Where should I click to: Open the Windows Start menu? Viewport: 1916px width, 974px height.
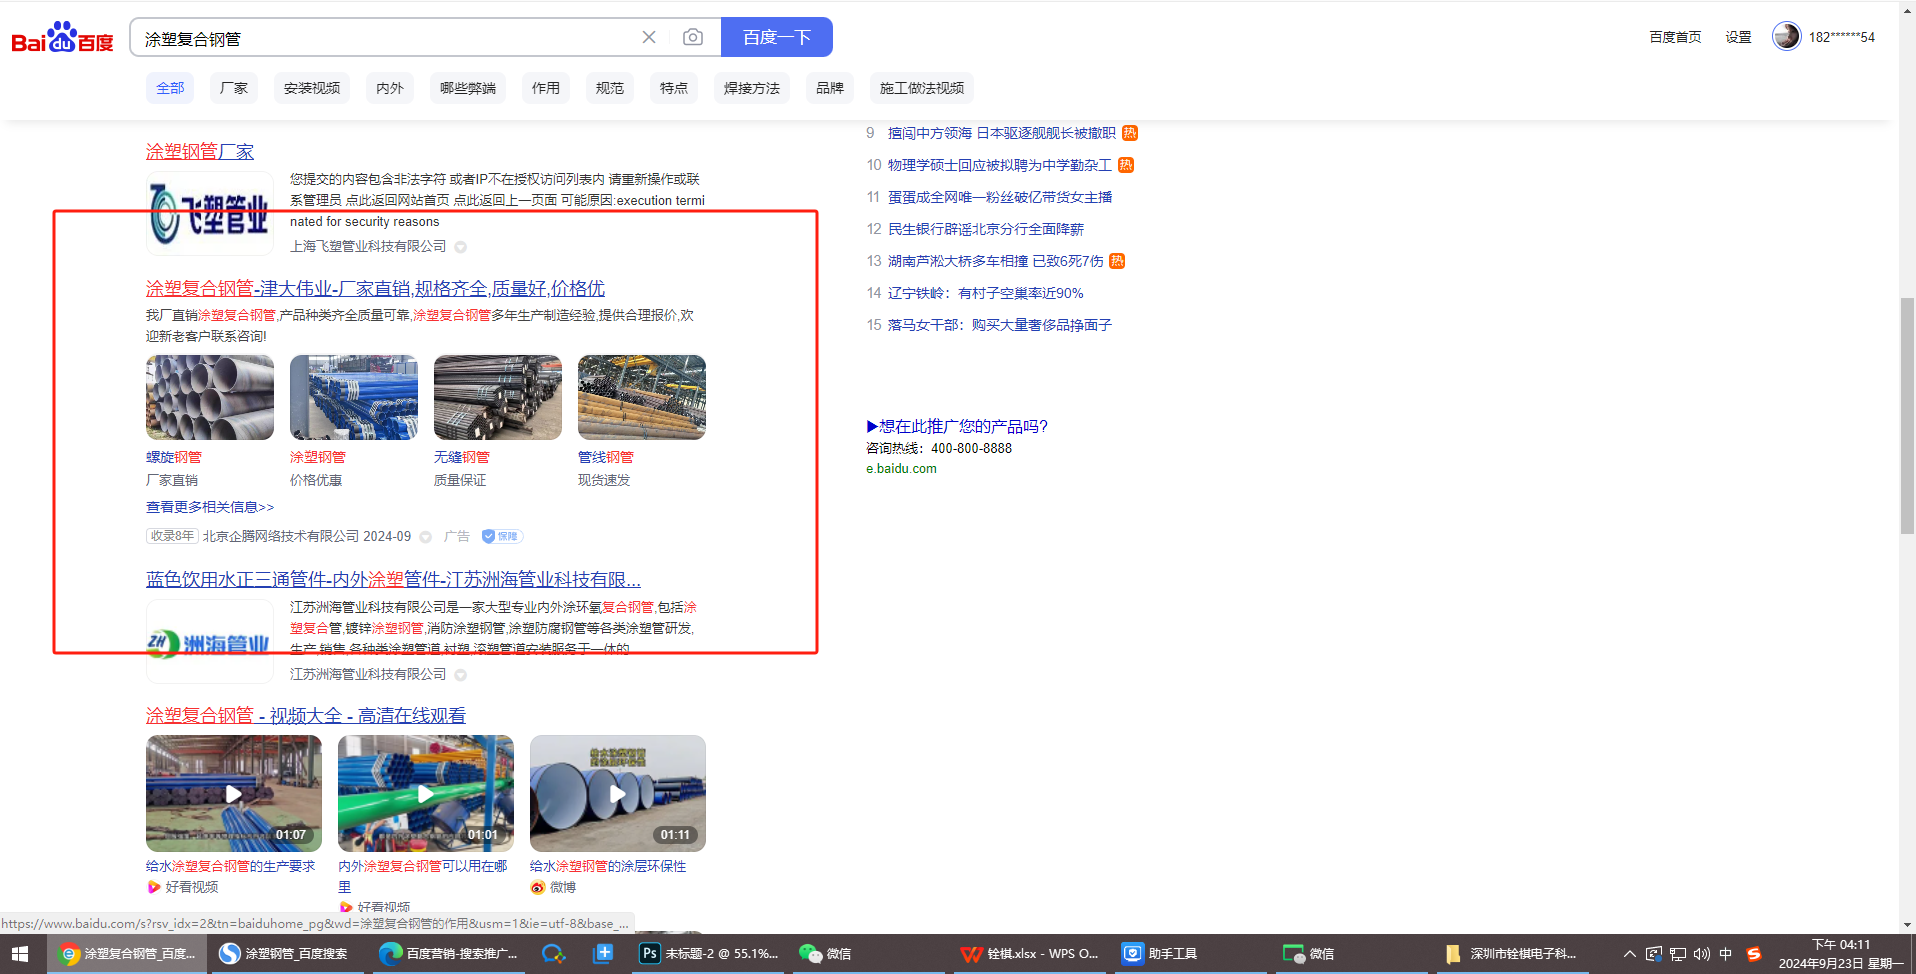(x=20, y=954)
